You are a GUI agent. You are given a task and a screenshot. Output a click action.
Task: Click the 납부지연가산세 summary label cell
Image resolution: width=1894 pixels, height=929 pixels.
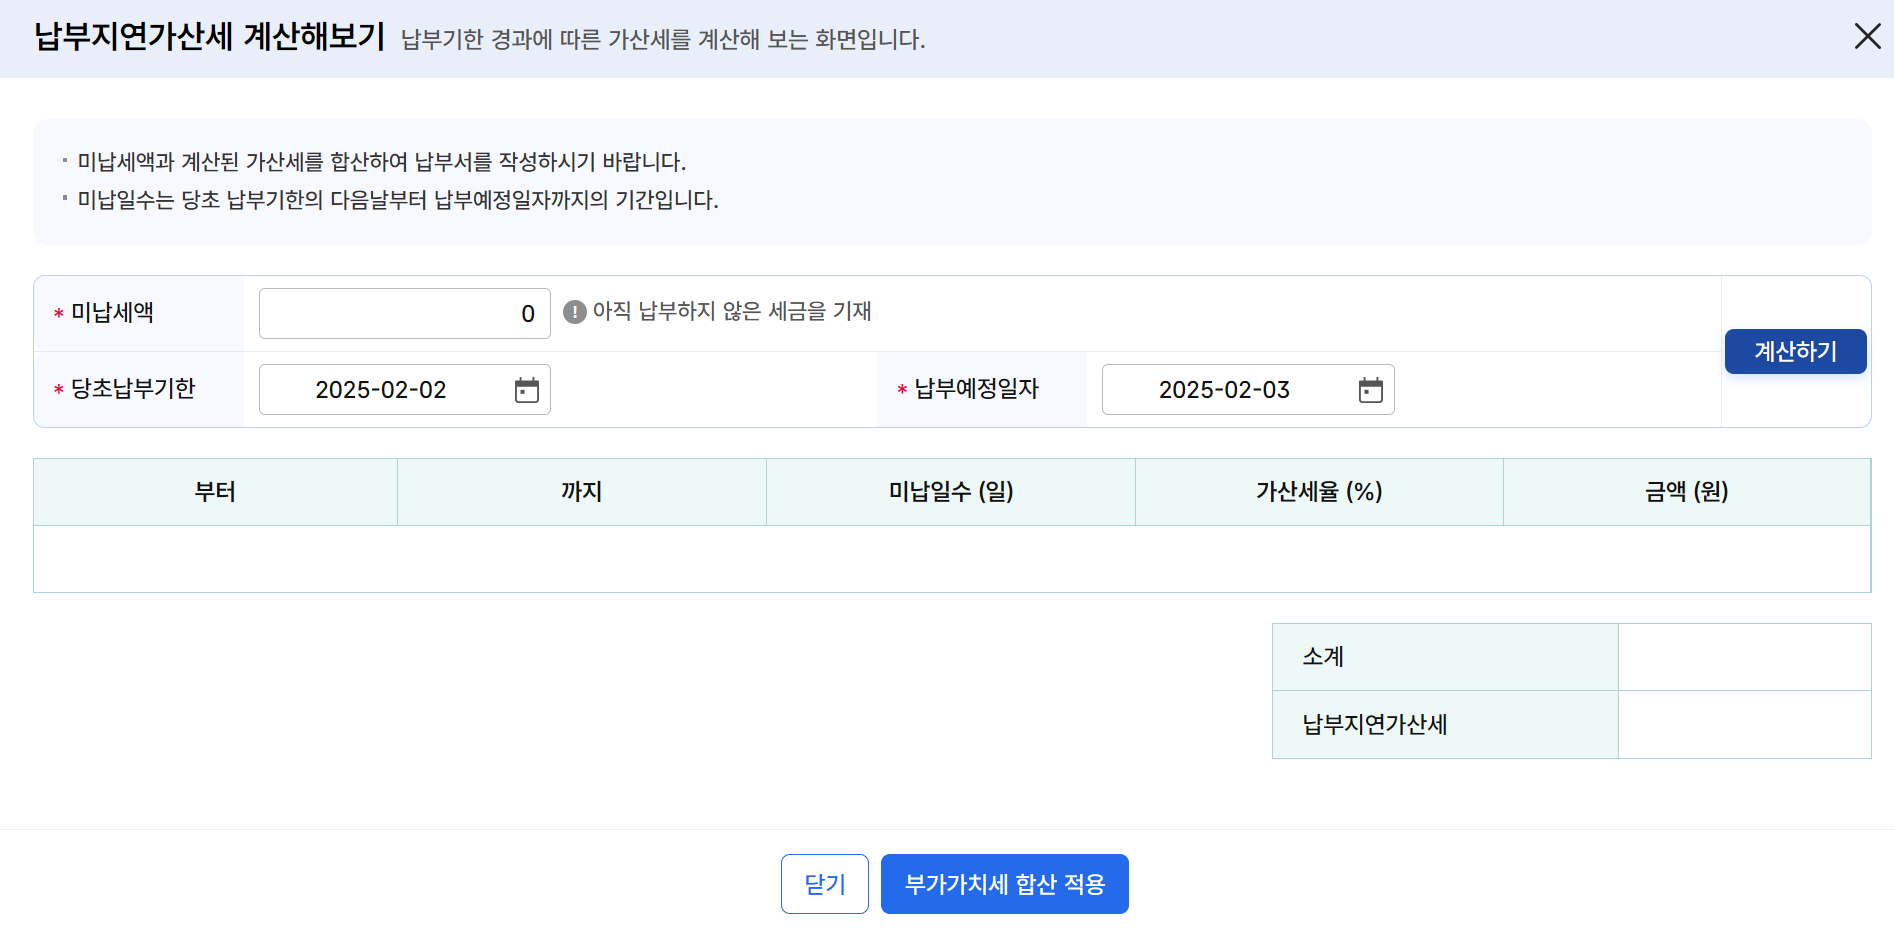coord(1445,725)
